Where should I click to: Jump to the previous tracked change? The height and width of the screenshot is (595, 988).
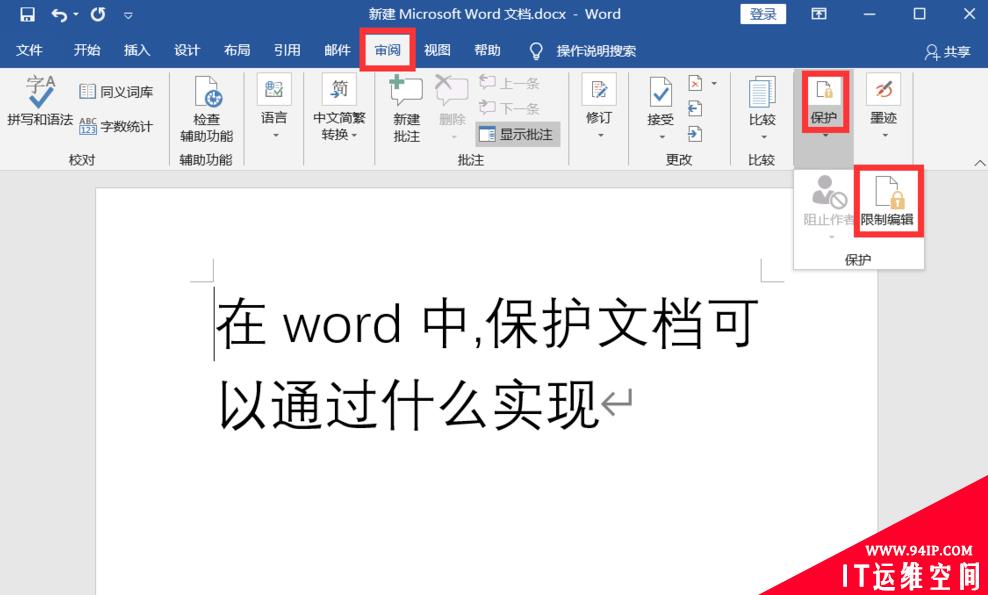[695, 108]
